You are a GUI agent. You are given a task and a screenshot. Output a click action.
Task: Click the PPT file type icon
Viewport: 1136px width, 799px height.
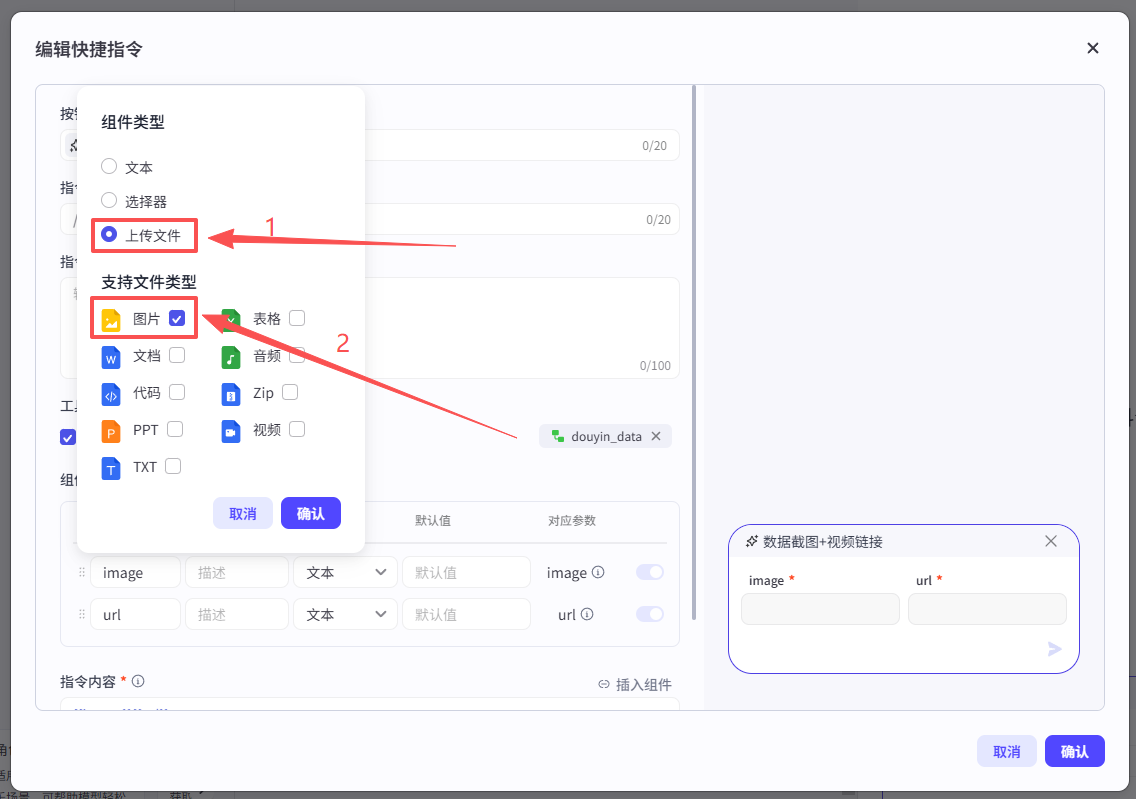[111, 431]
